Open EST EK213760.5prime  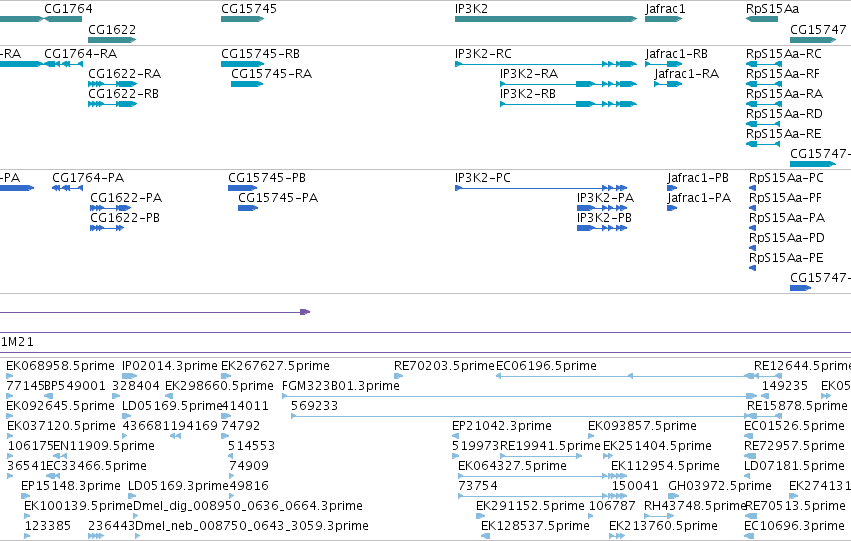coord(663,526)
